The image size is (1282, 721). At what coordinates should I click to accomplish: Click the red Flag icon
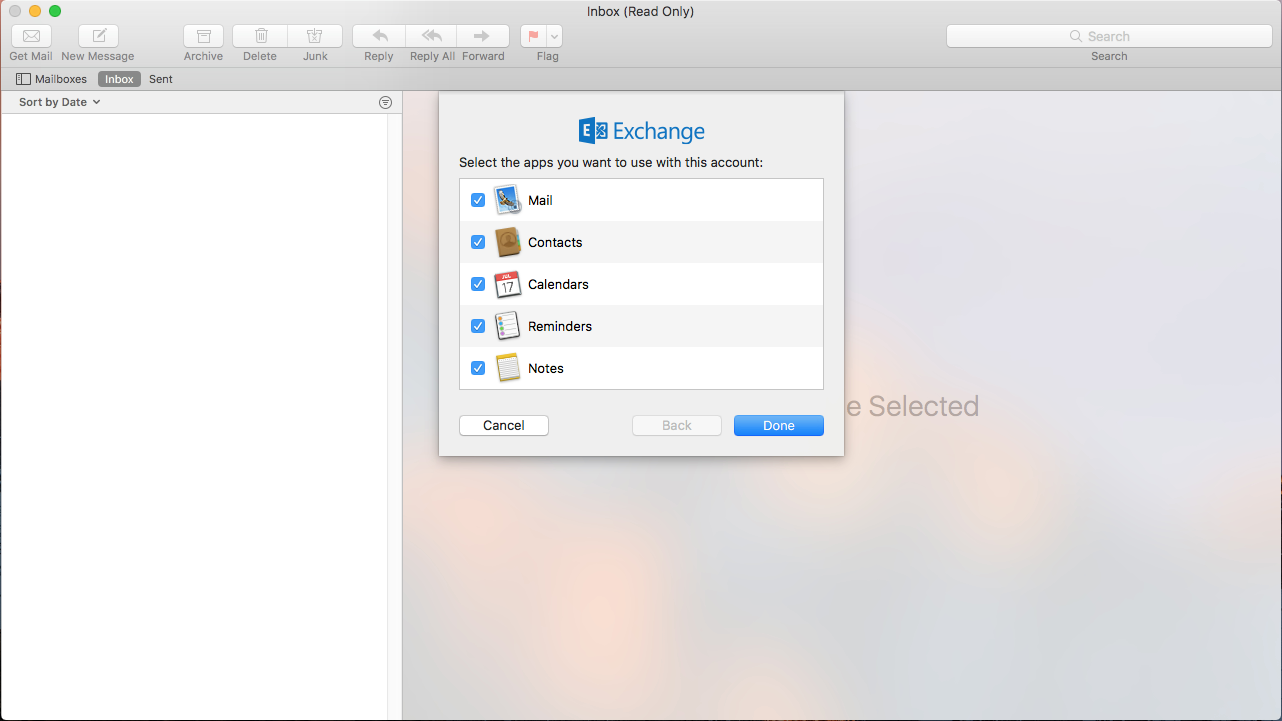pyautogui.click(x=533, y=36)
